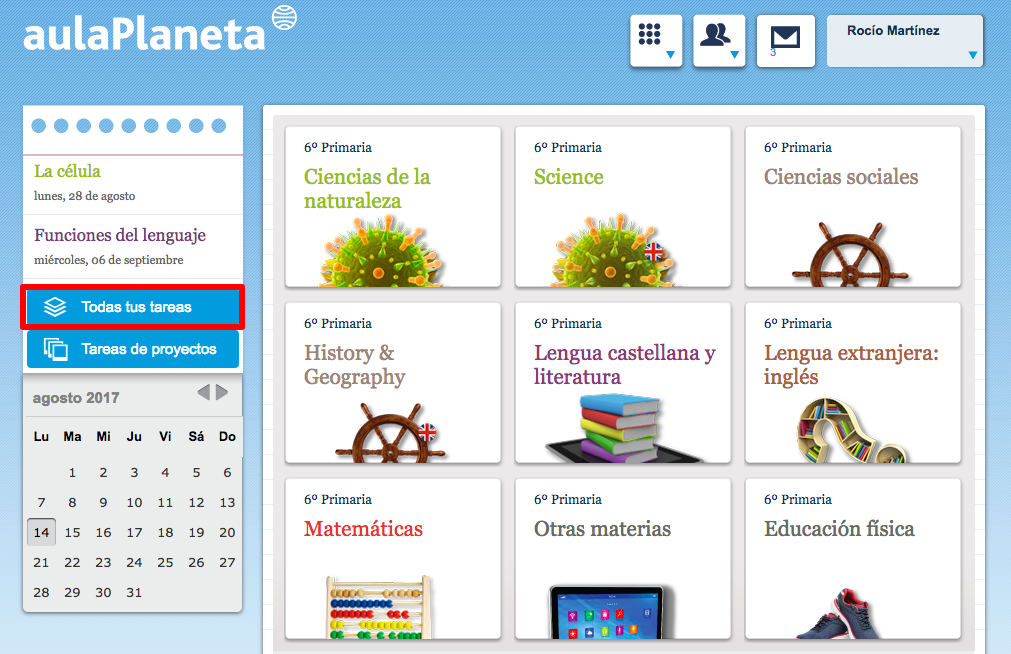1011x654 pixels.
Task: Expand the Rocío Martínez user dropdown
Action: point(904,41)
